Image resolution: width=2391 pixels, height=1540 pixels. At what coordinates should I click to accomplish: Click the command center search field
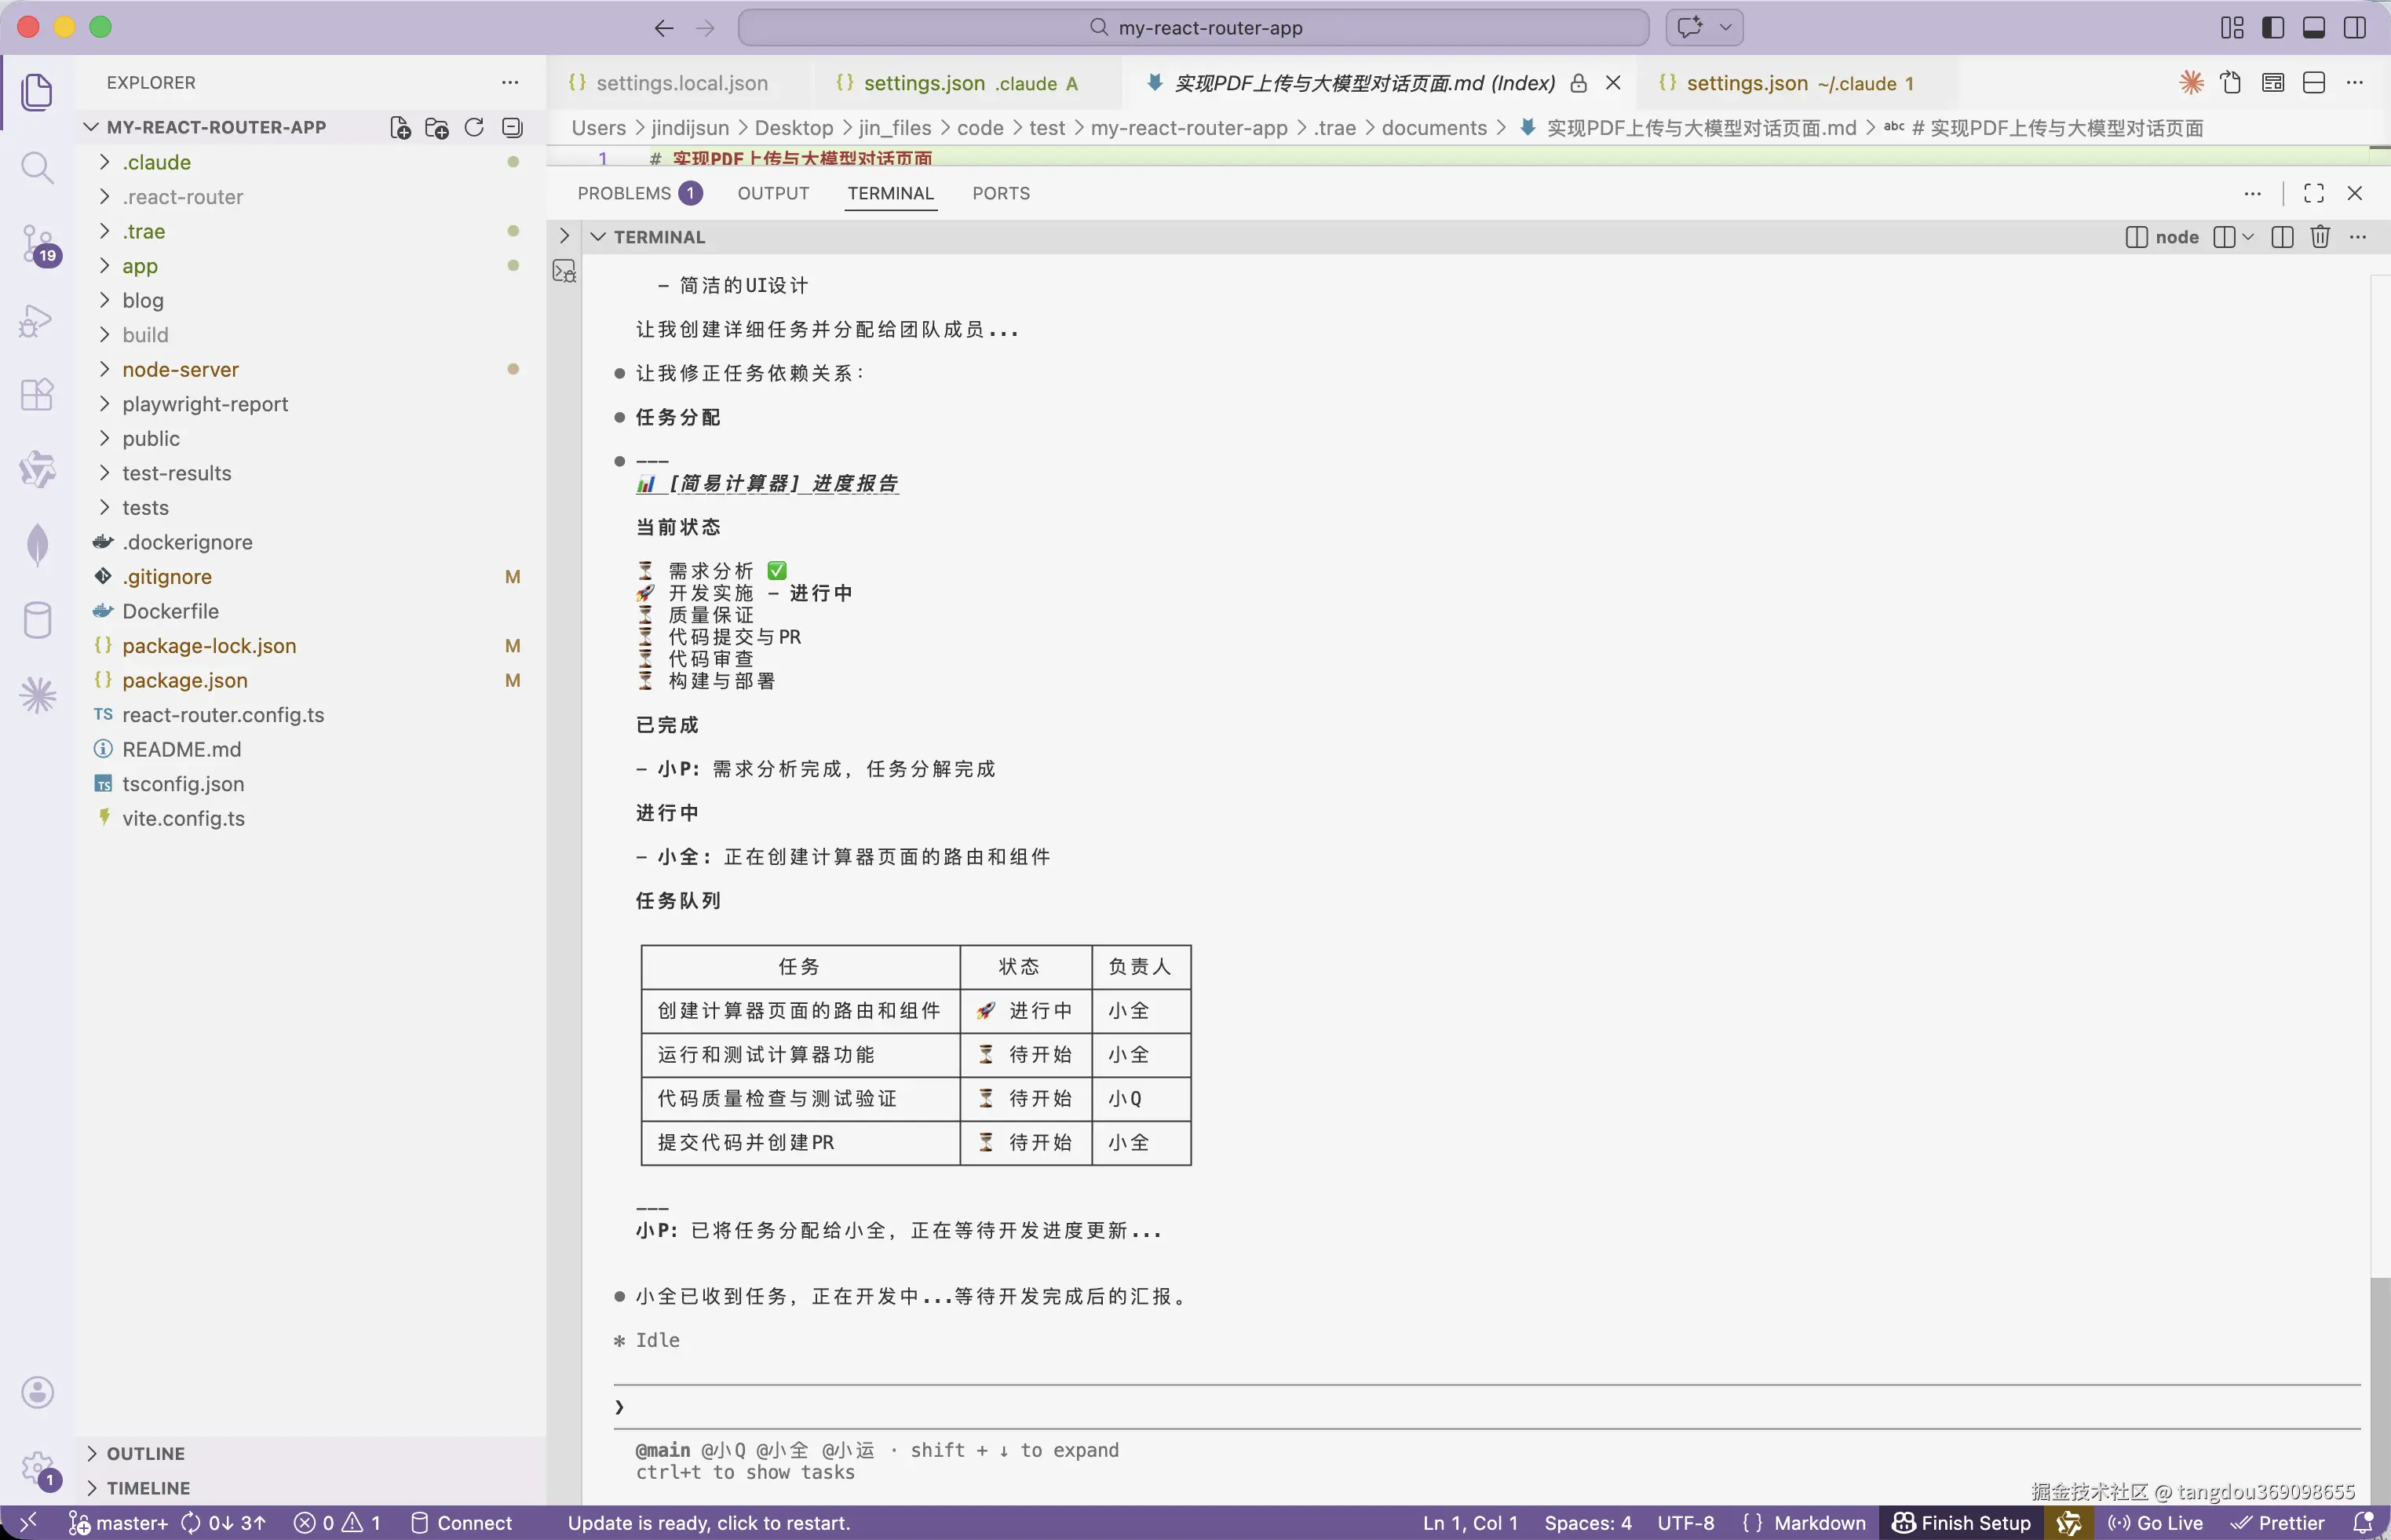pos(1193,28)
